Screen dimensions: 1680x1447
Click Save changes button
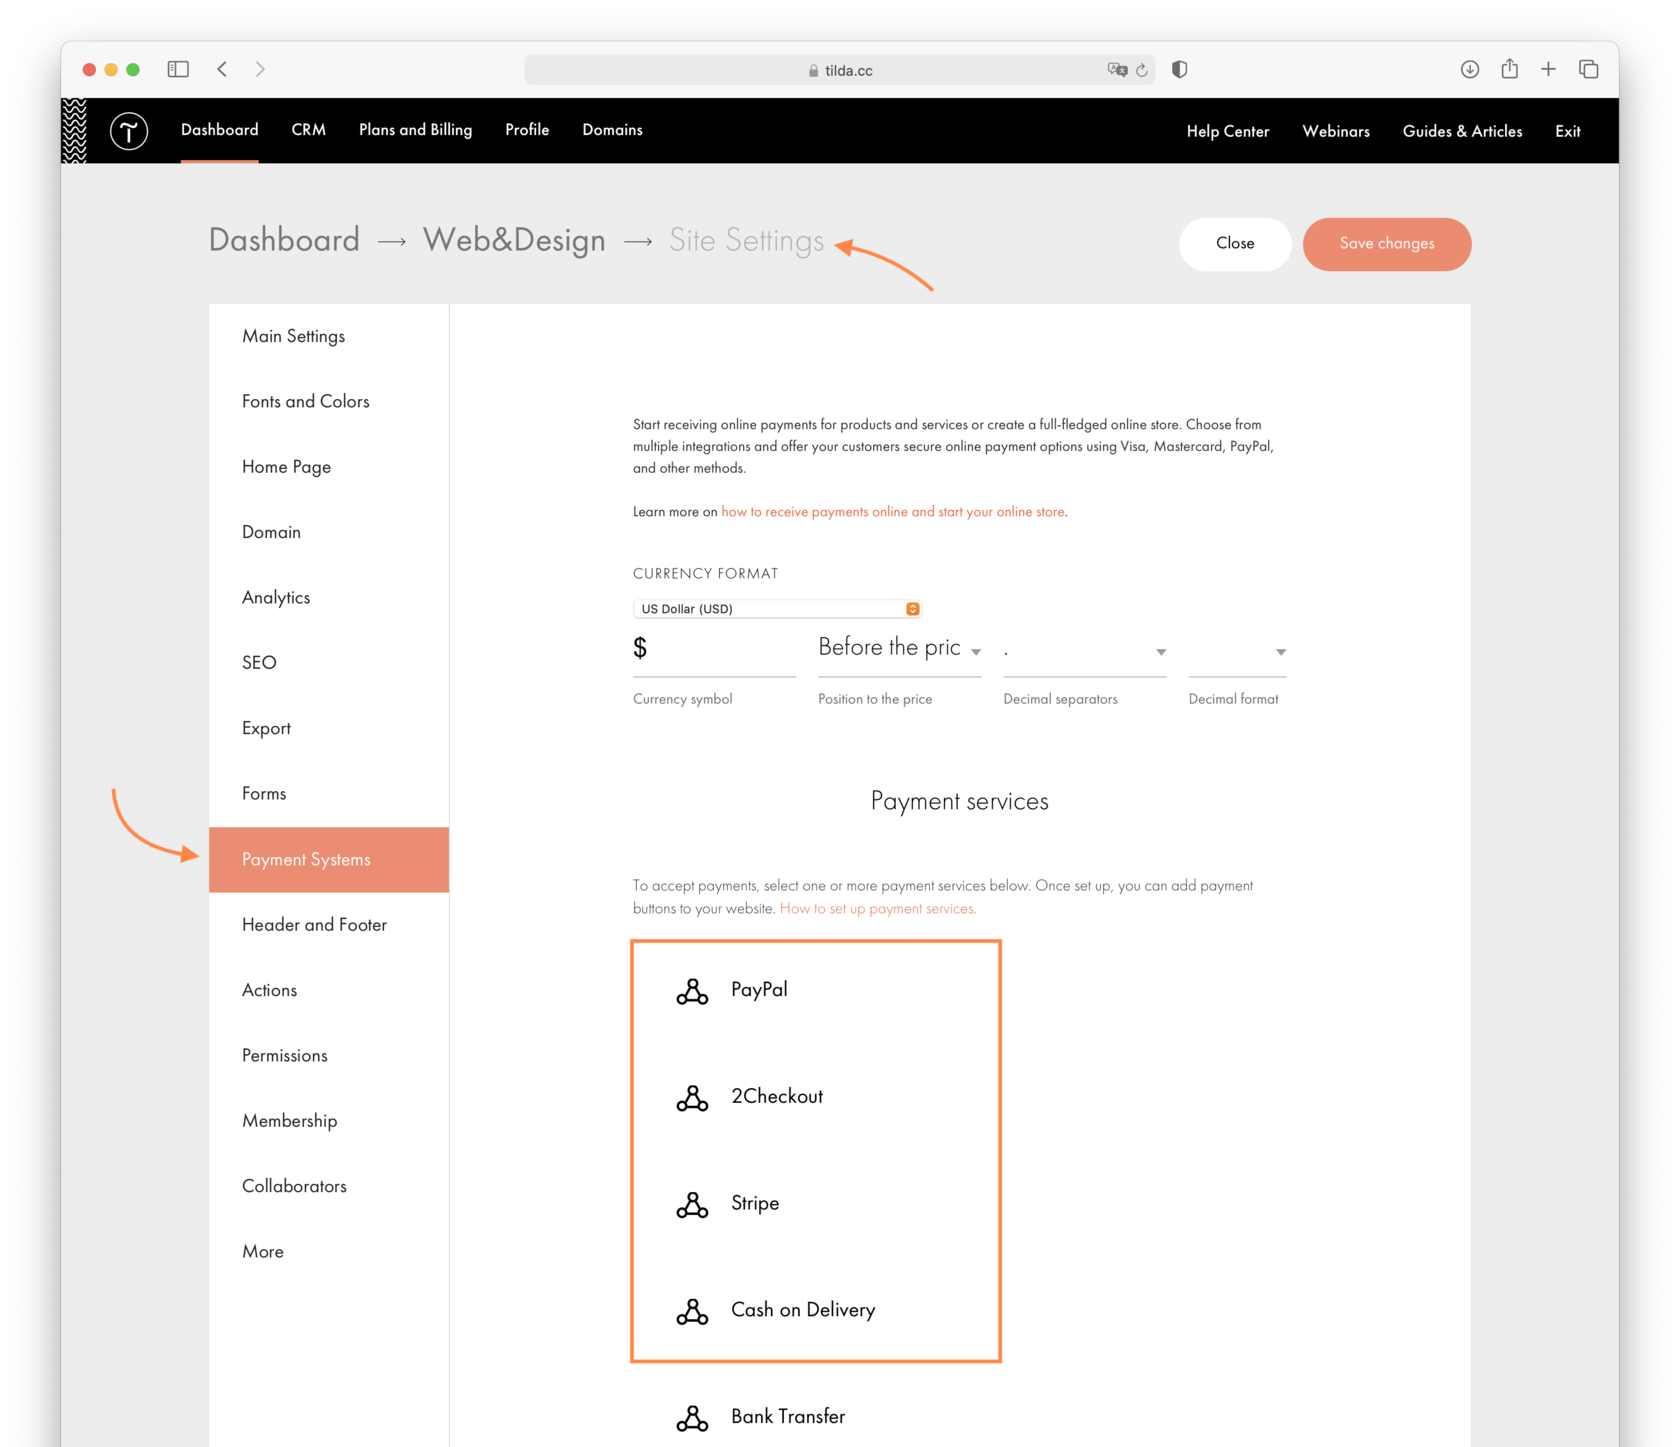1387,244
